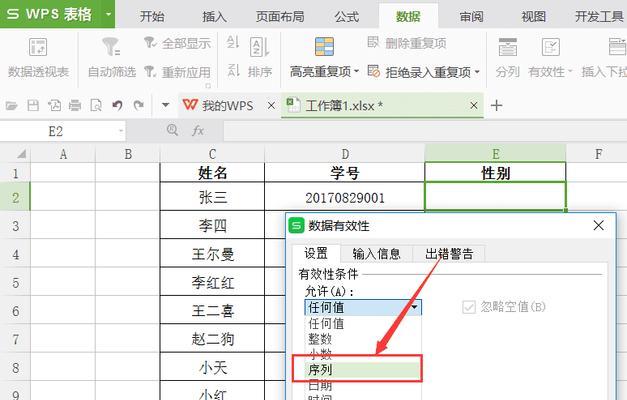627x400 pixels.
Task: Switch to the 开发工具 ribbon tab
Action: [x=599, y=16]
